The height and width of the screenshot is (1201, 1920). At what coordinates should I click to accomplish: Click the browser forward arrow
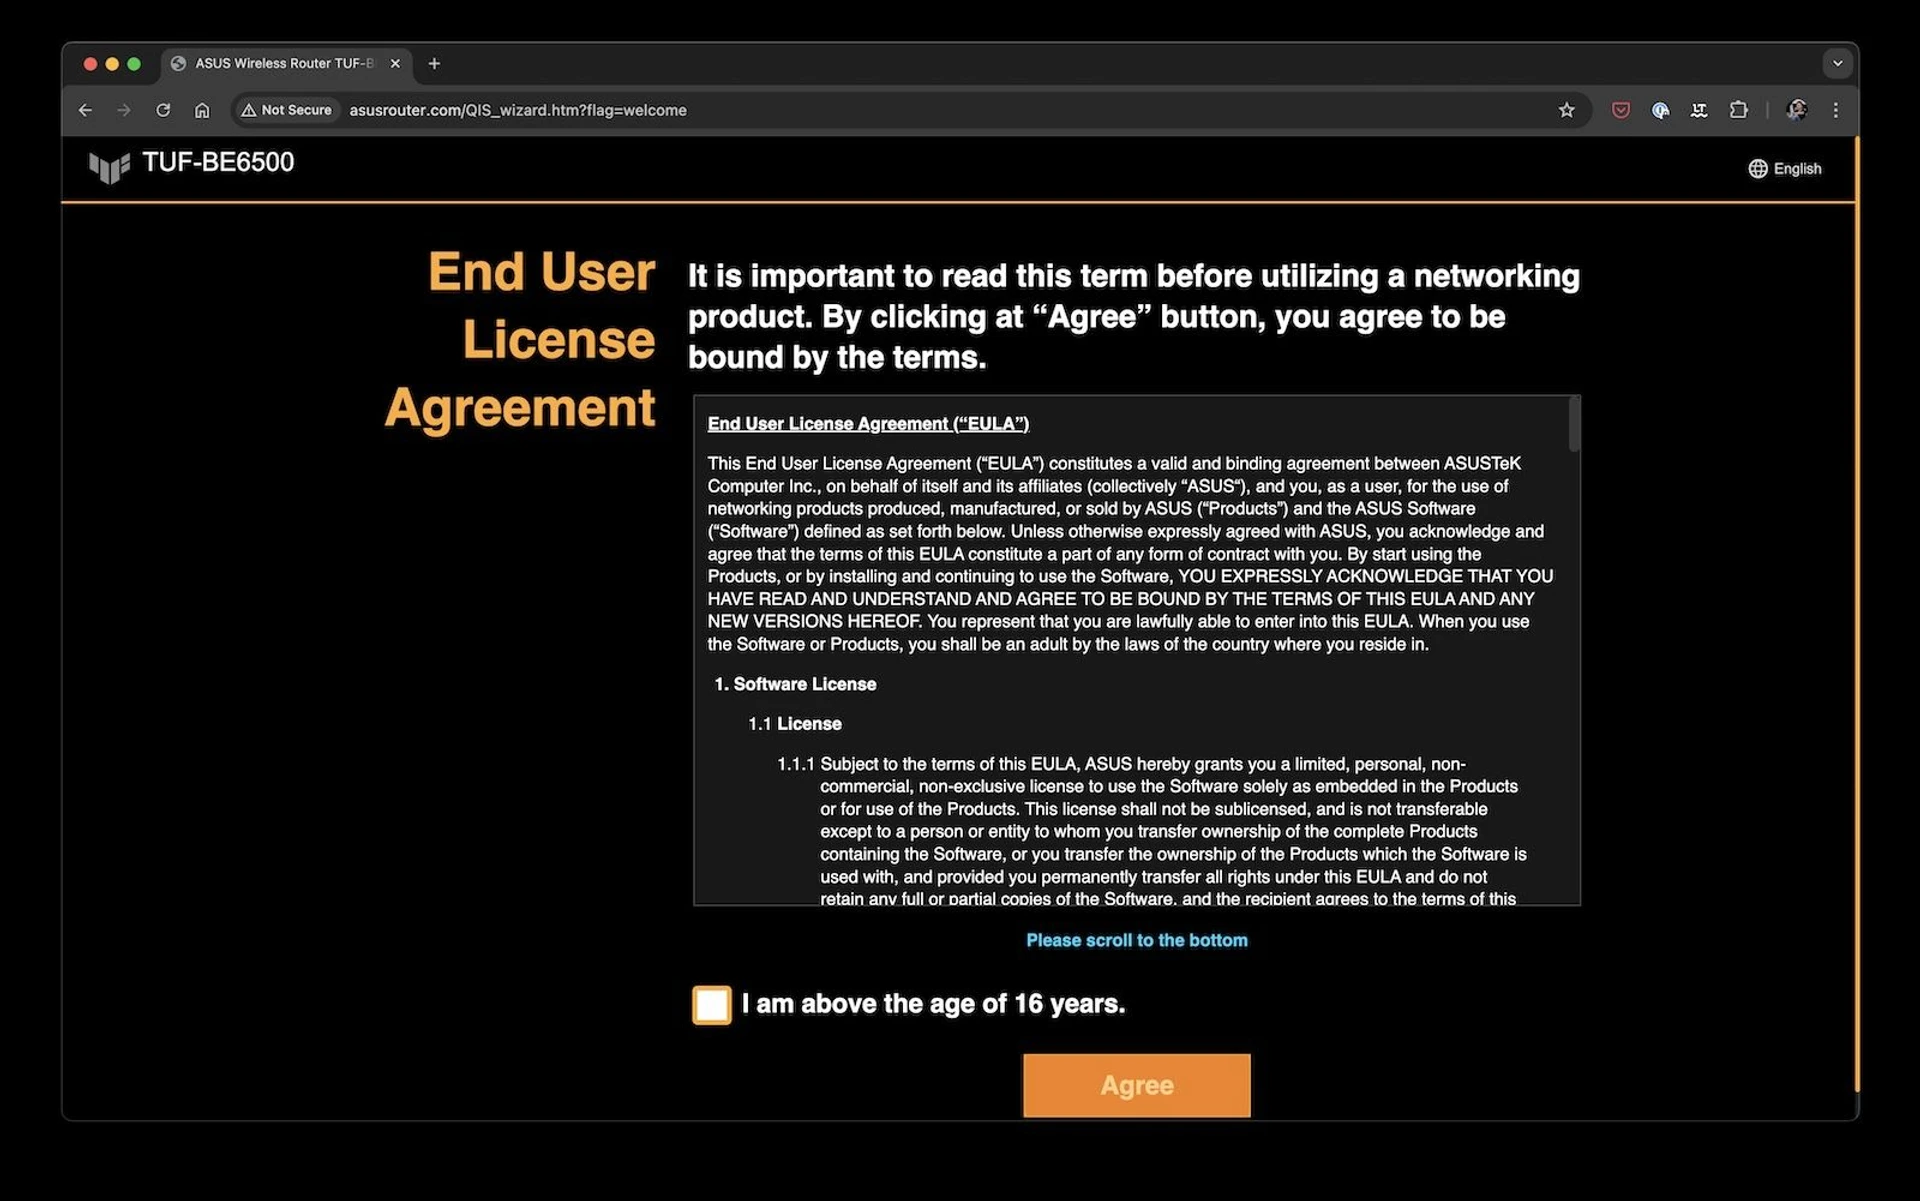[x=124, y=110]
